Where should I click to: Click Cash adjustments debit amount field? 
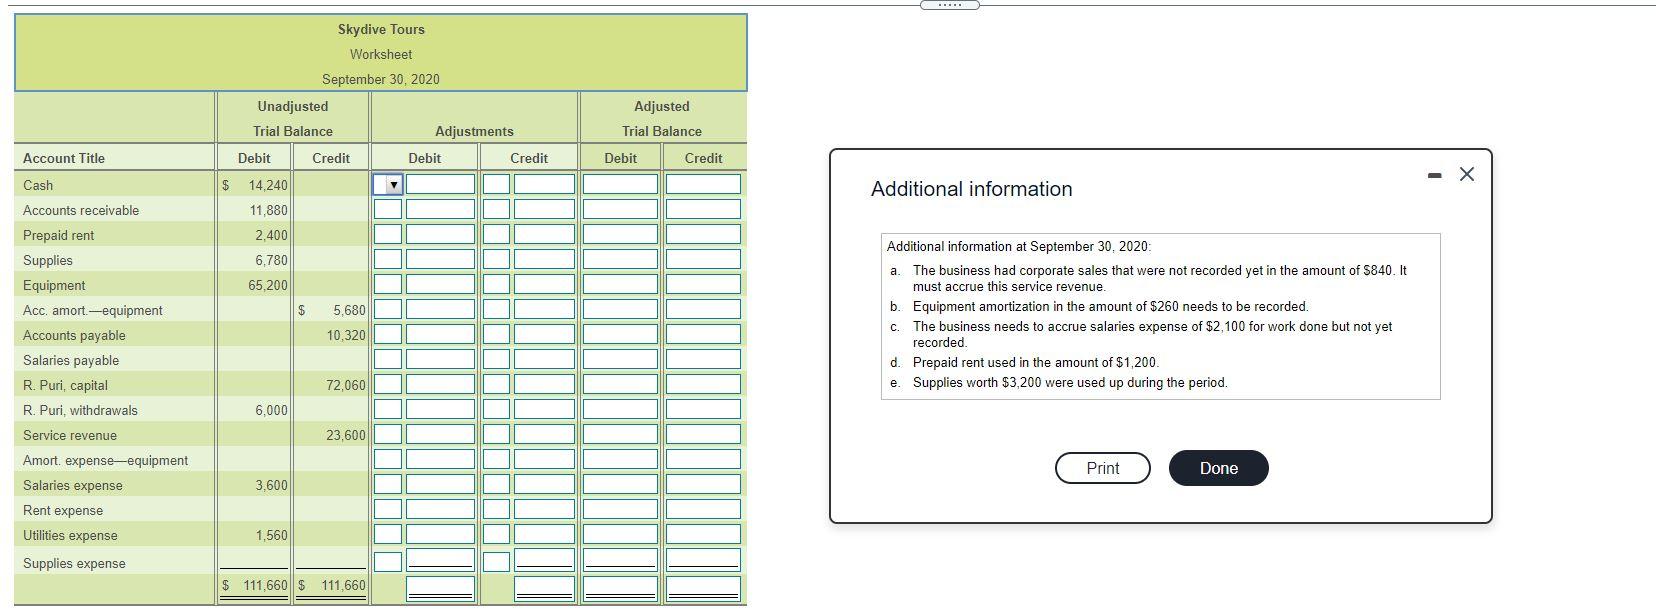point(440,184)
